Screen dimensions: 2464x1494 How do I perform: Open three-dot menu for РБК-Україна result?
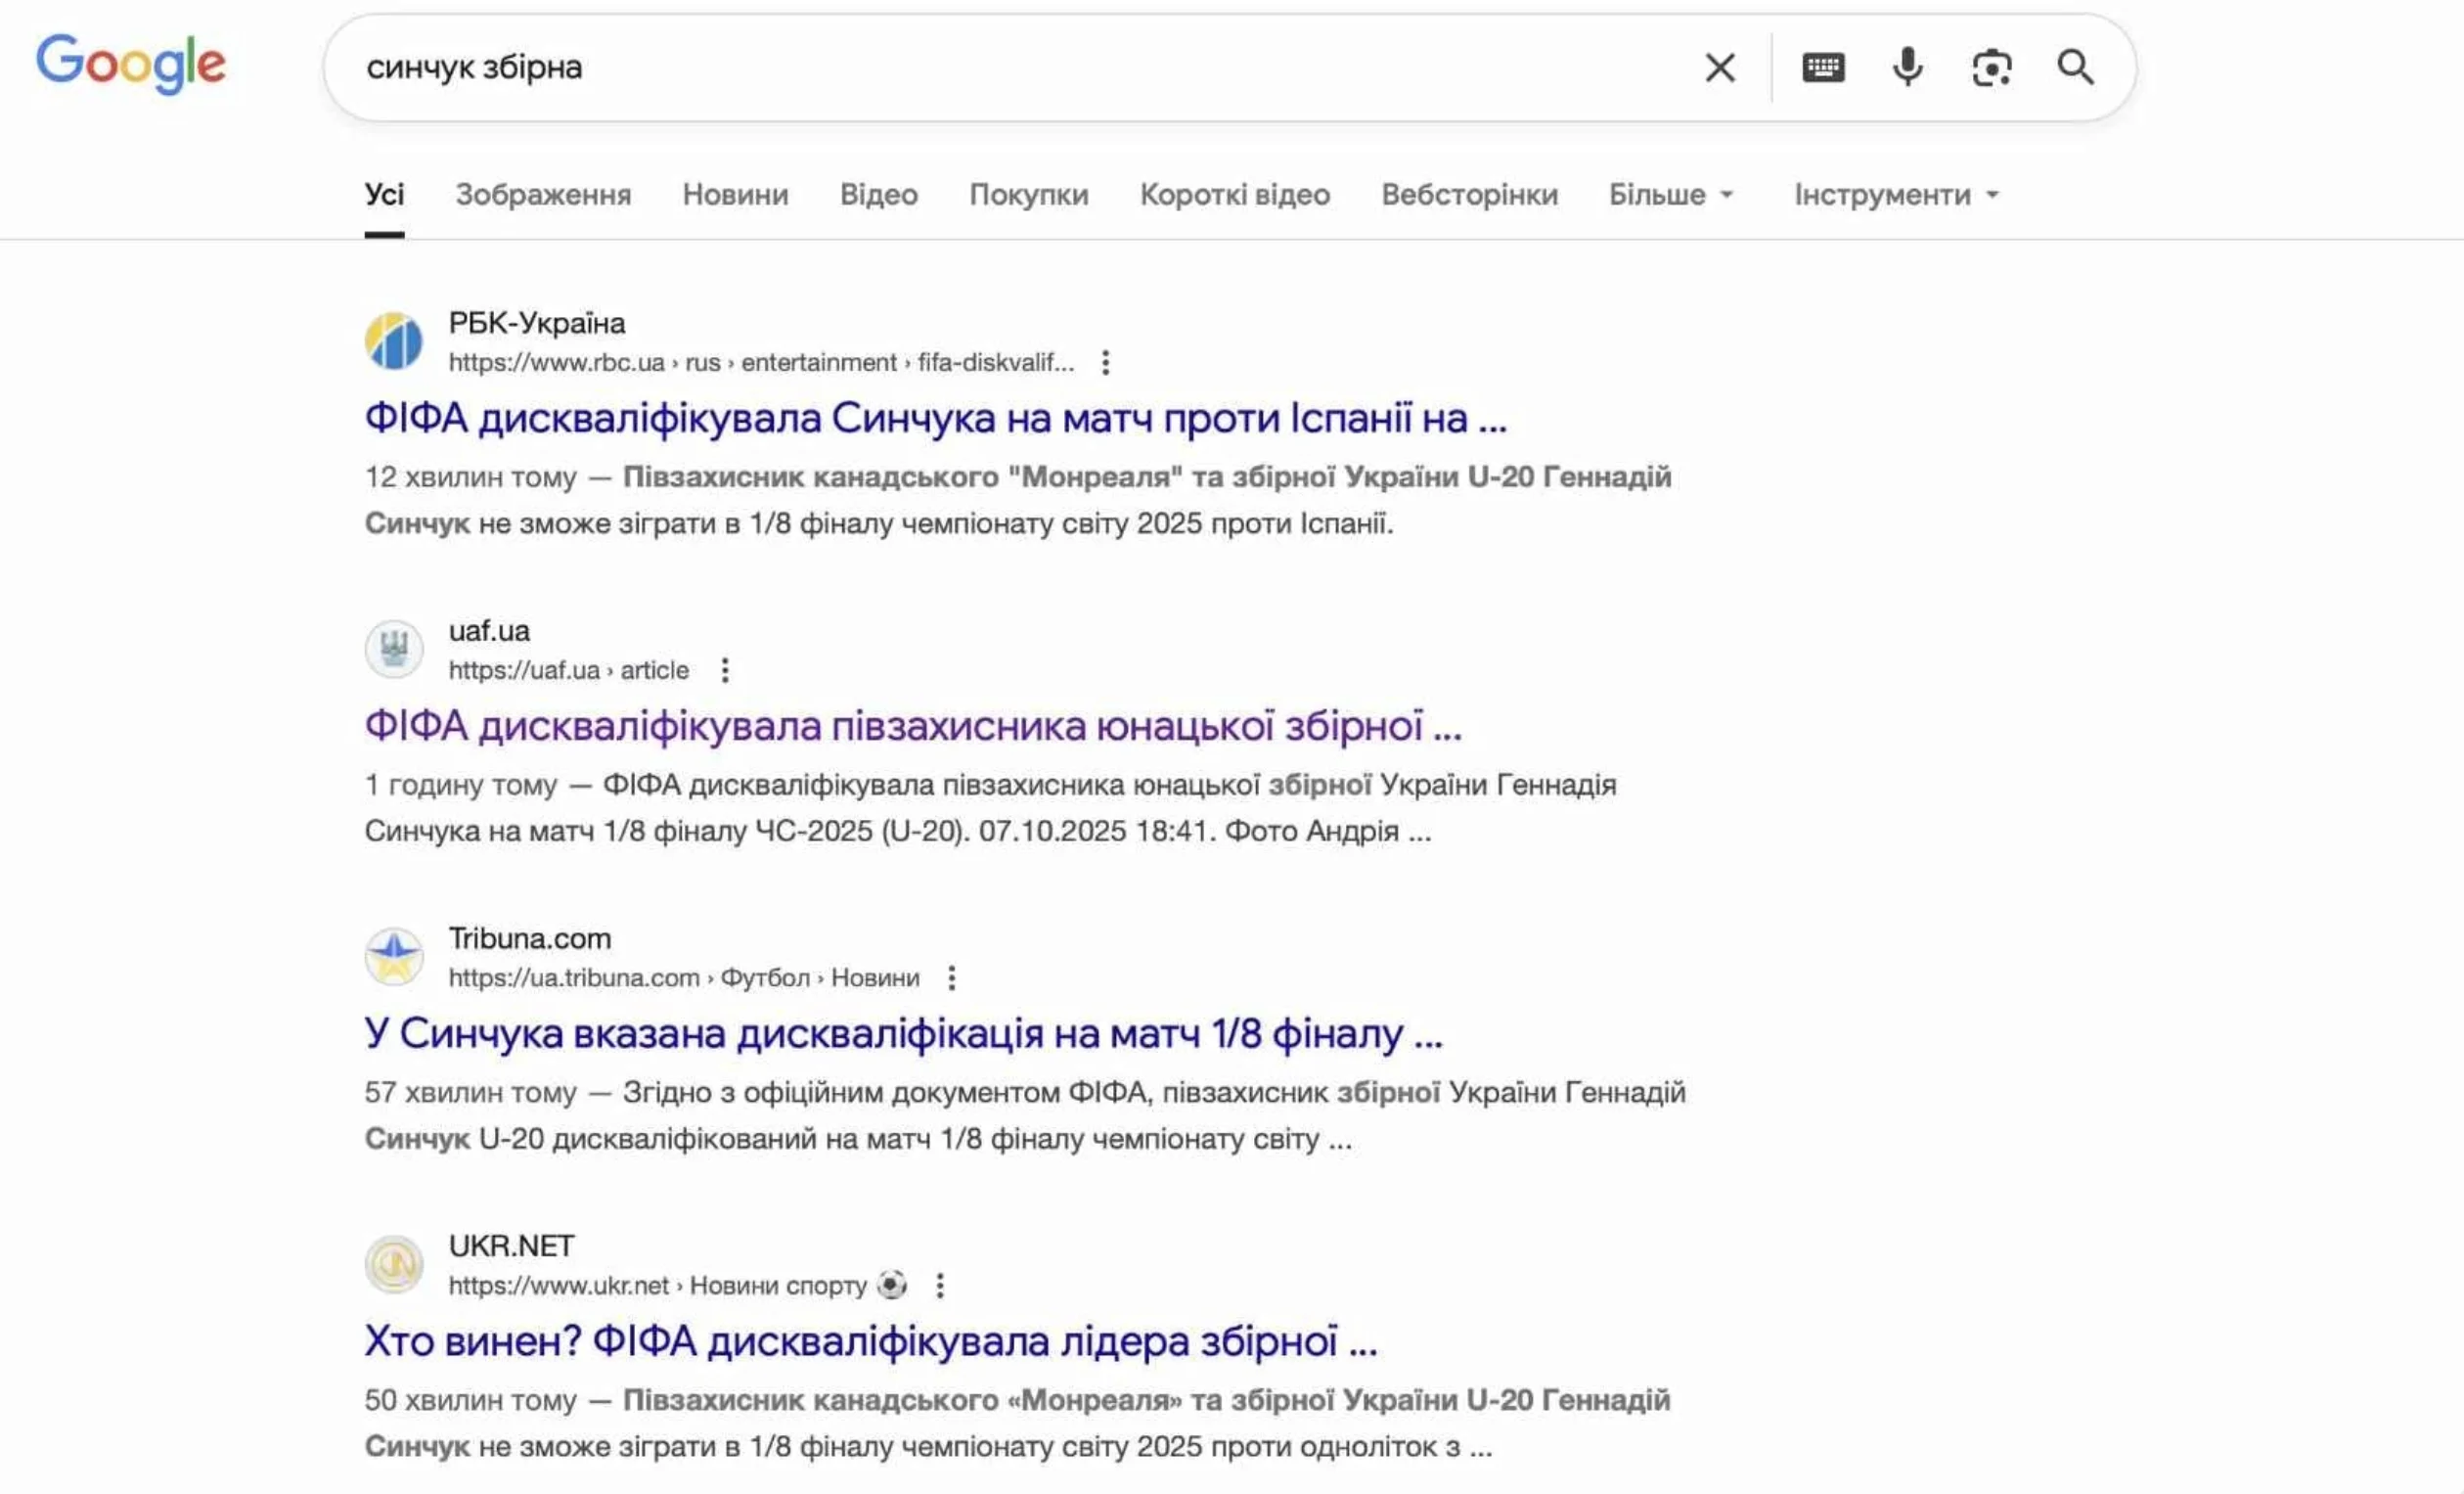[1105, 362]
